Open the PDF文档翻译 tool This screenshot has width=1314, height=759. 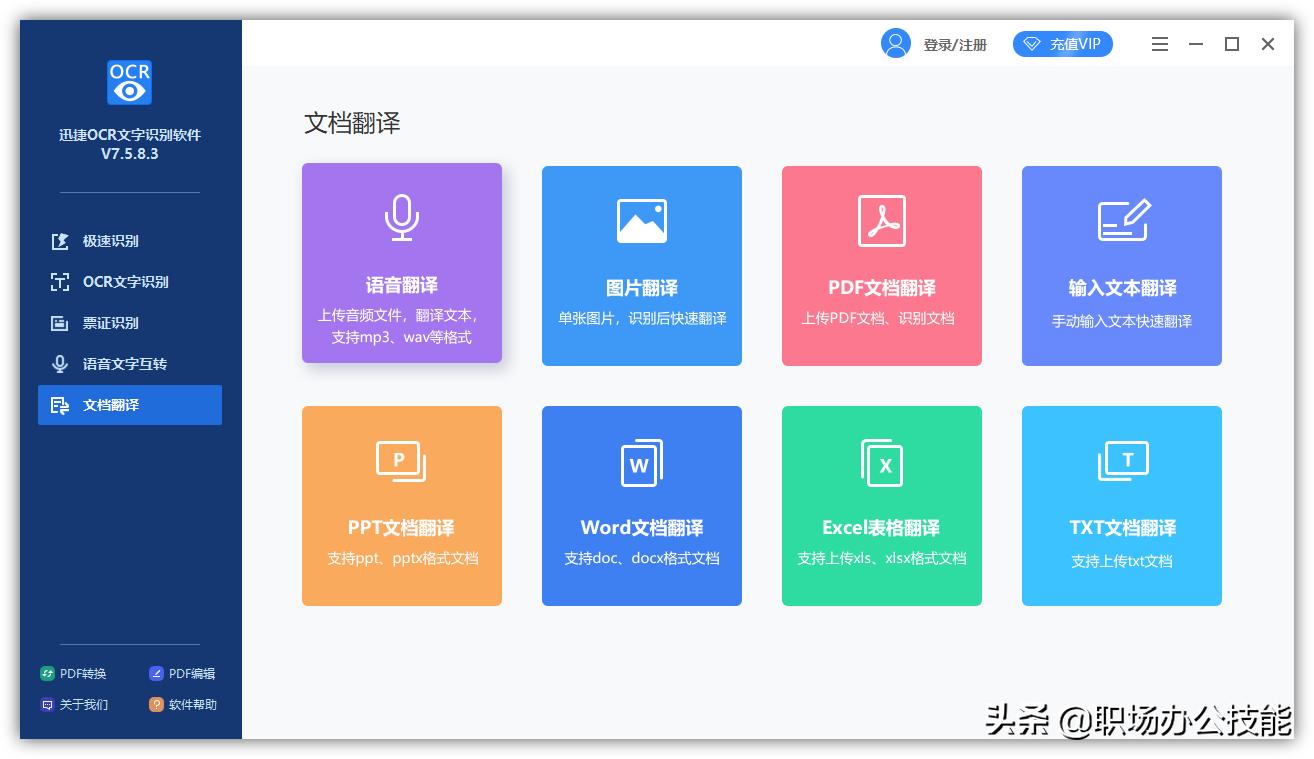coord(881,265)
